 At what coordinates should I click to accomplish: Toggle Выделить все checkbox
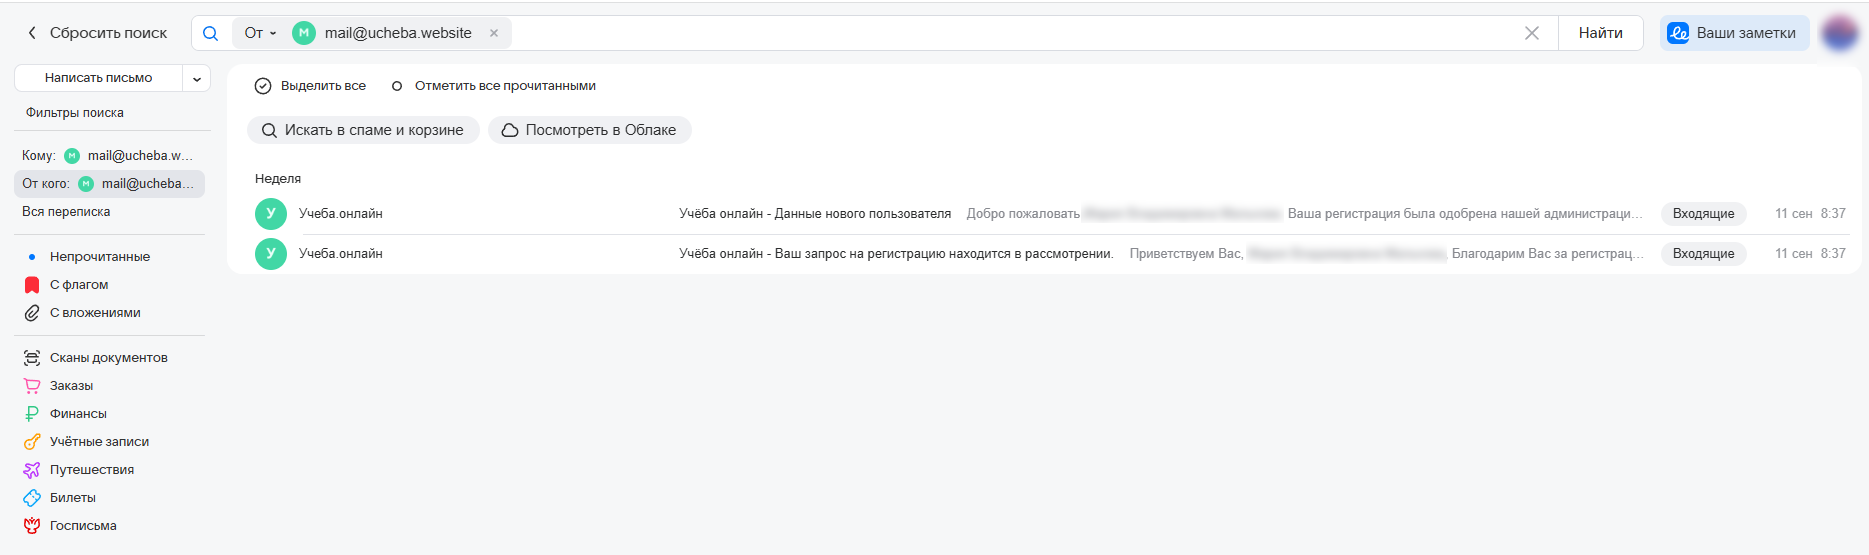(263, 86)
